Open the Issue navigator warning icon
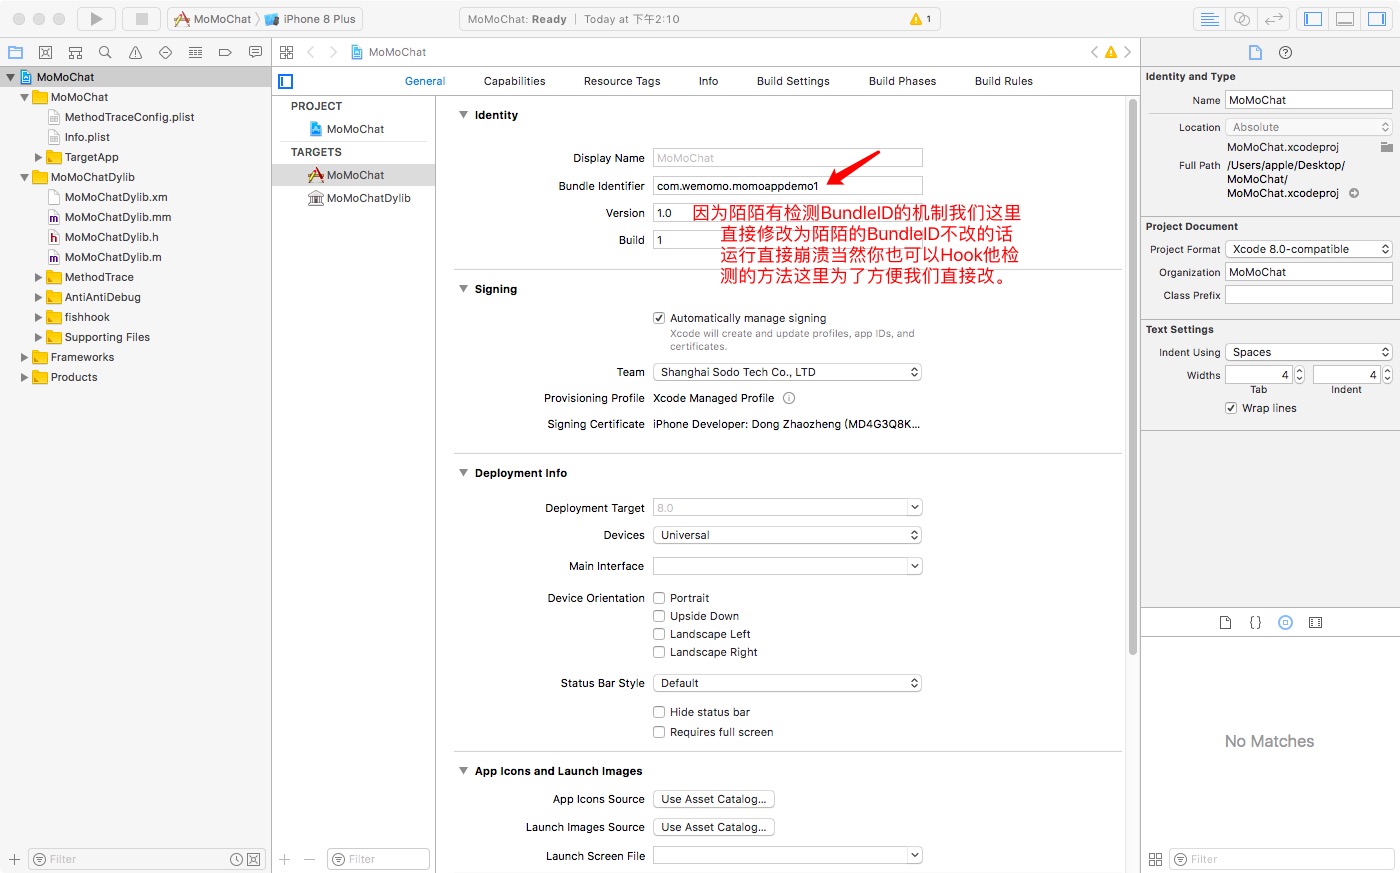The height and width of the screenshot is (873, 1400). pos(135,52)
